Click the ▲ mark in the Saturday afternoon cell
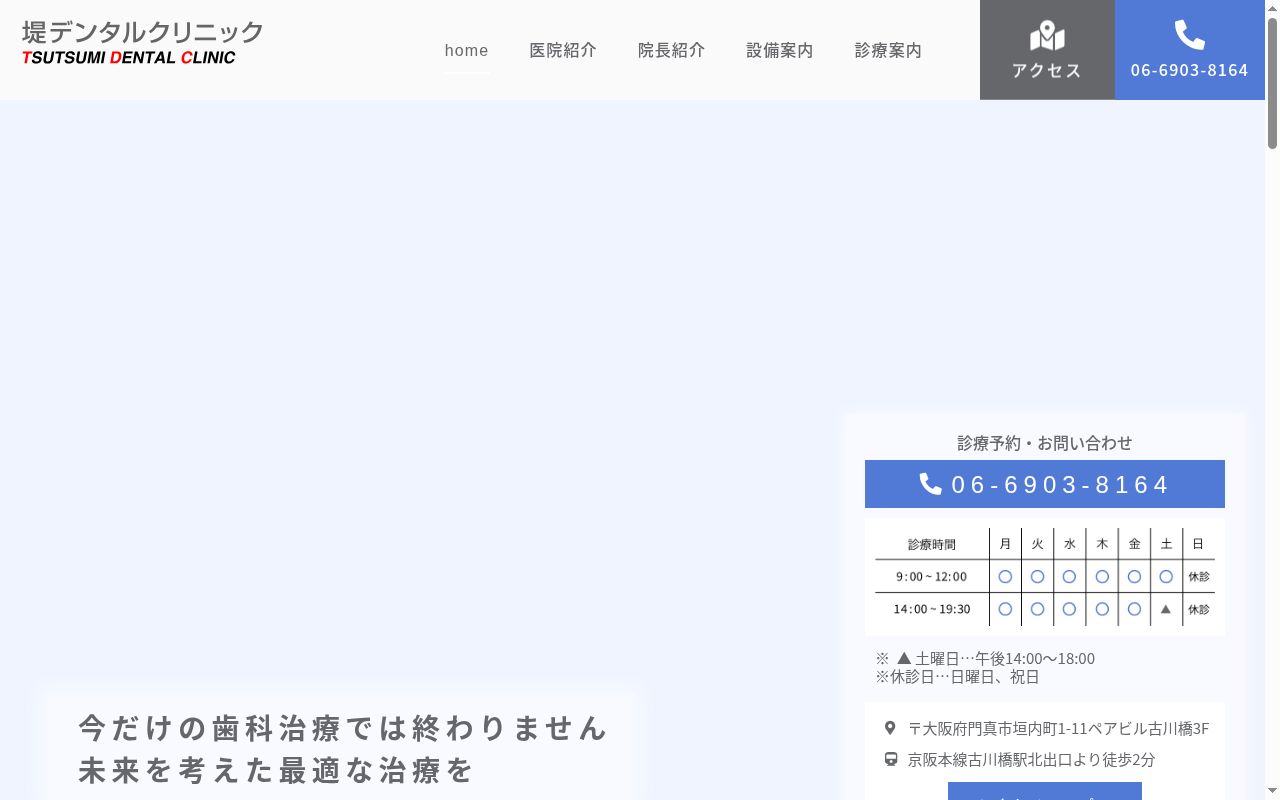The image size is (1280, 800). 1166,608
